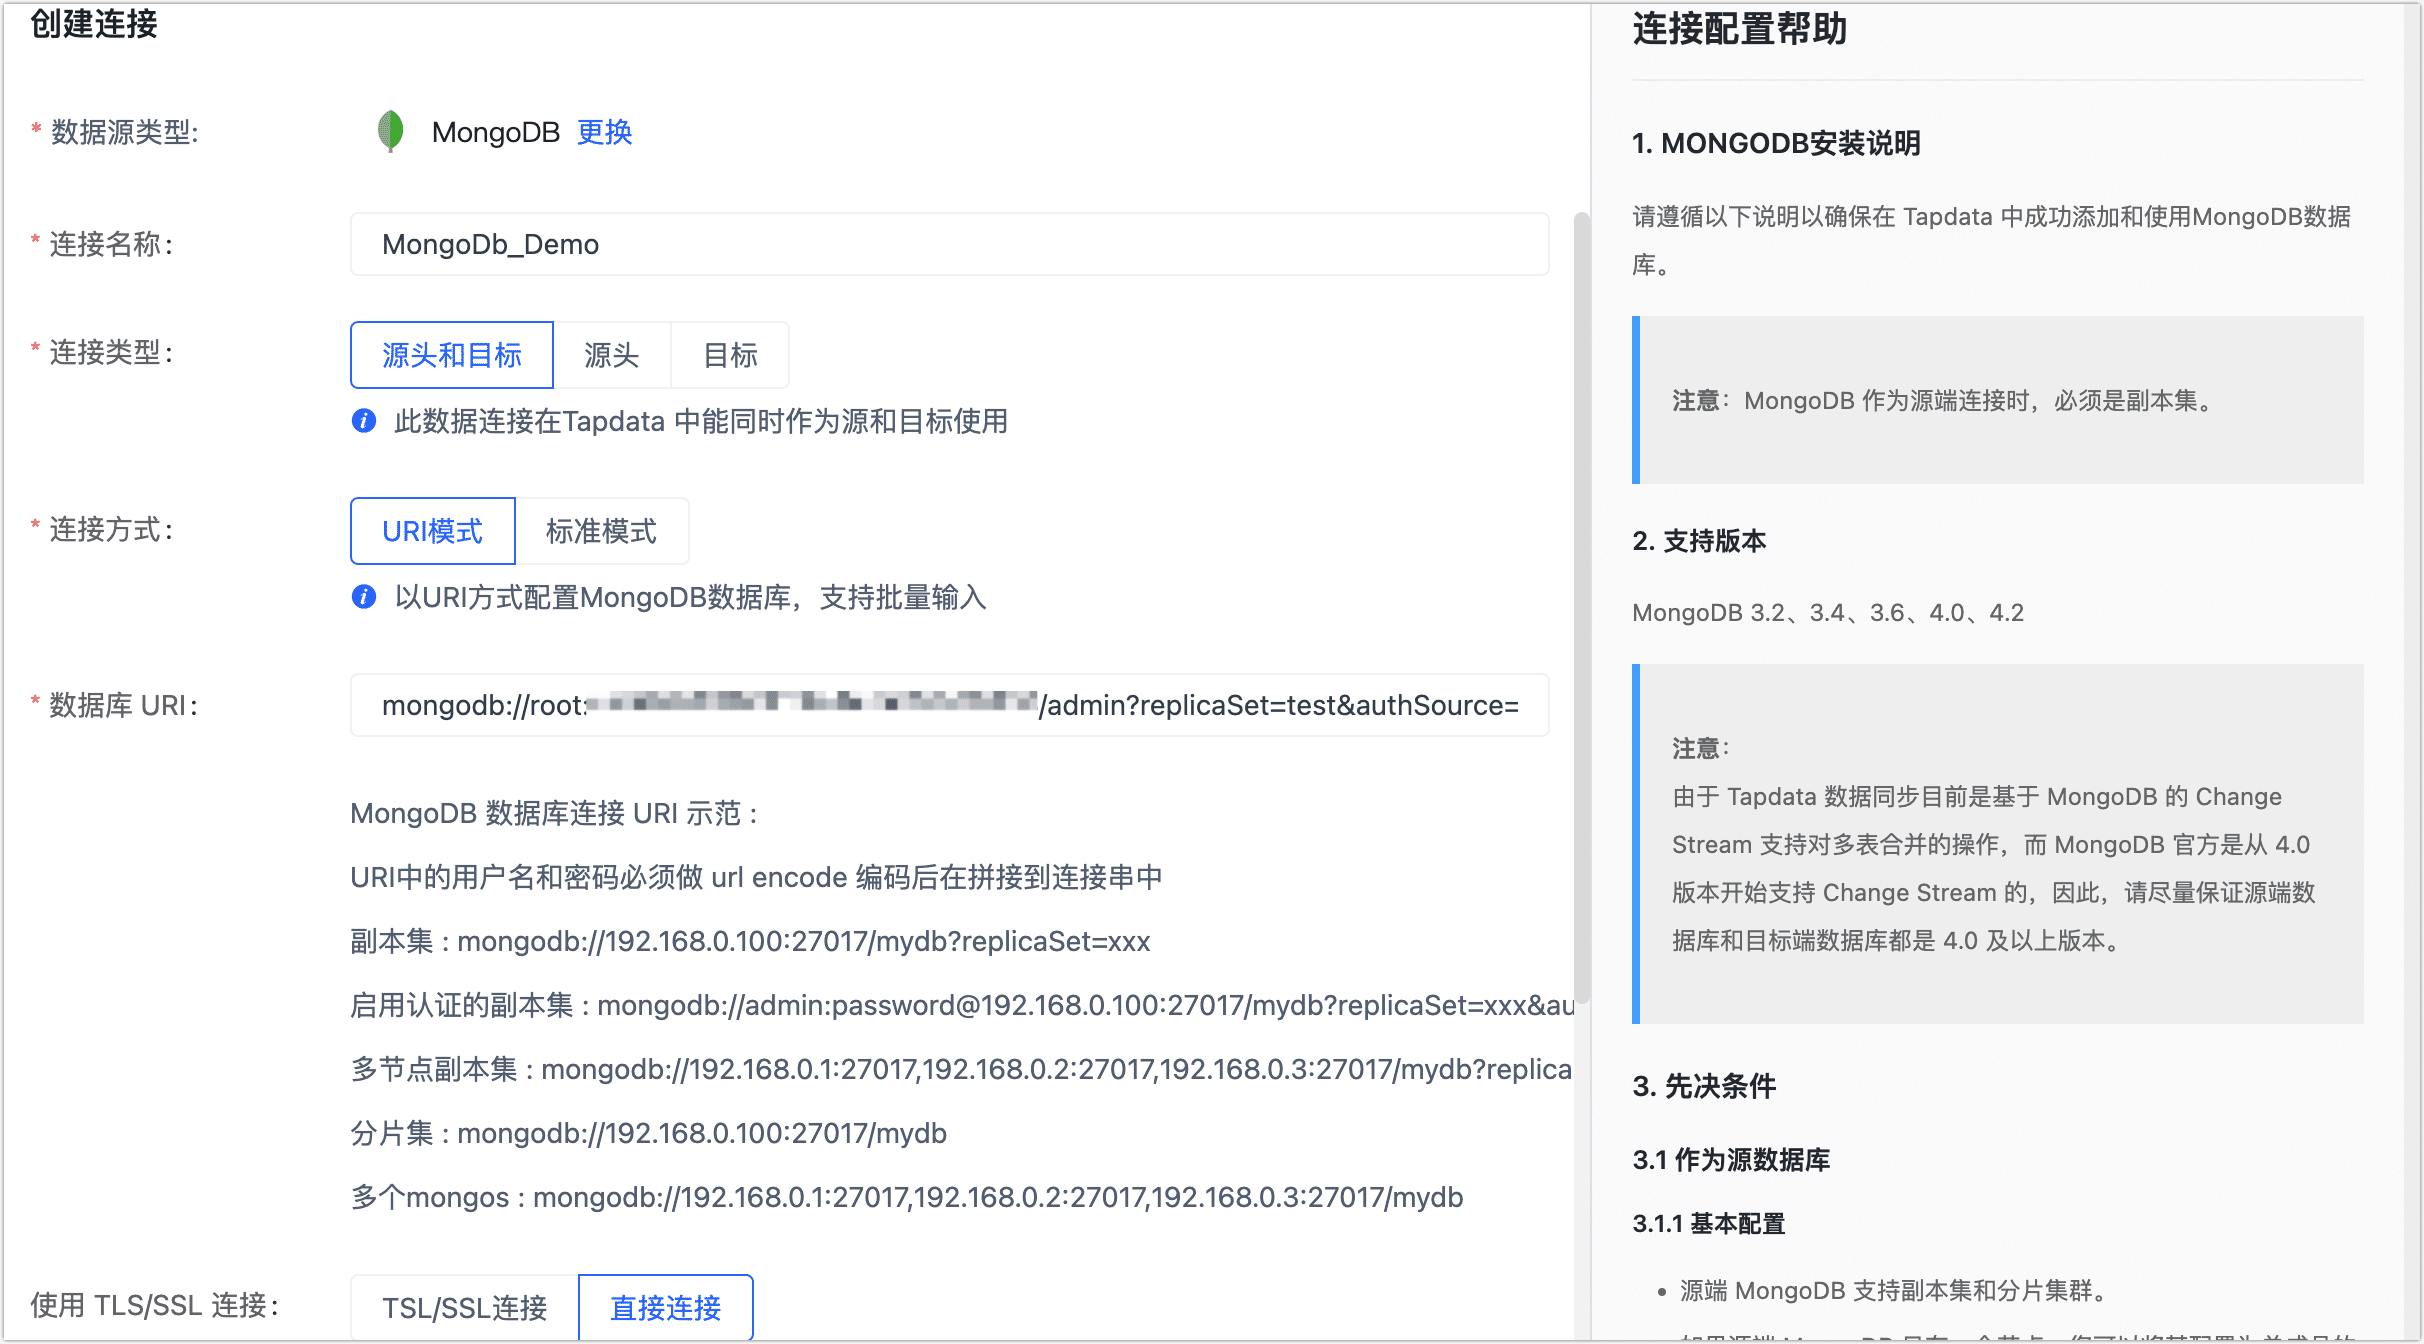The image size is (2424, 1344).
Task: Click the 数据库 URI input field
Action: point(949,705)
